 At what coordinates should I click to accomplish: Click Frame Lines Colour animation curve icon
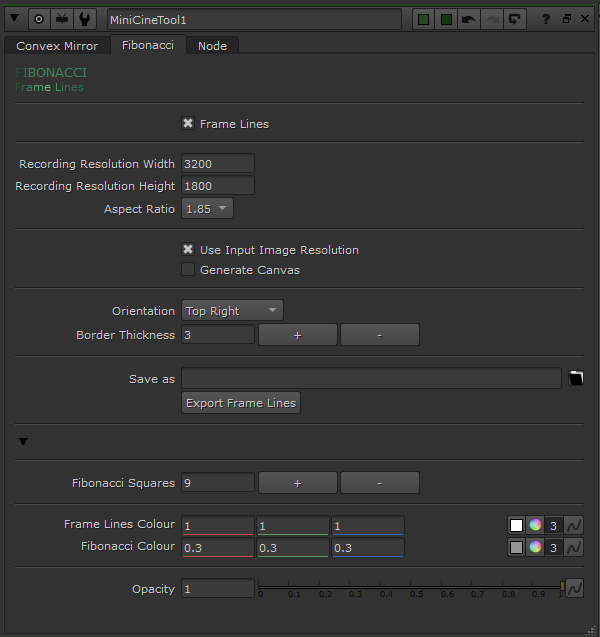click(x=575, y=525)
